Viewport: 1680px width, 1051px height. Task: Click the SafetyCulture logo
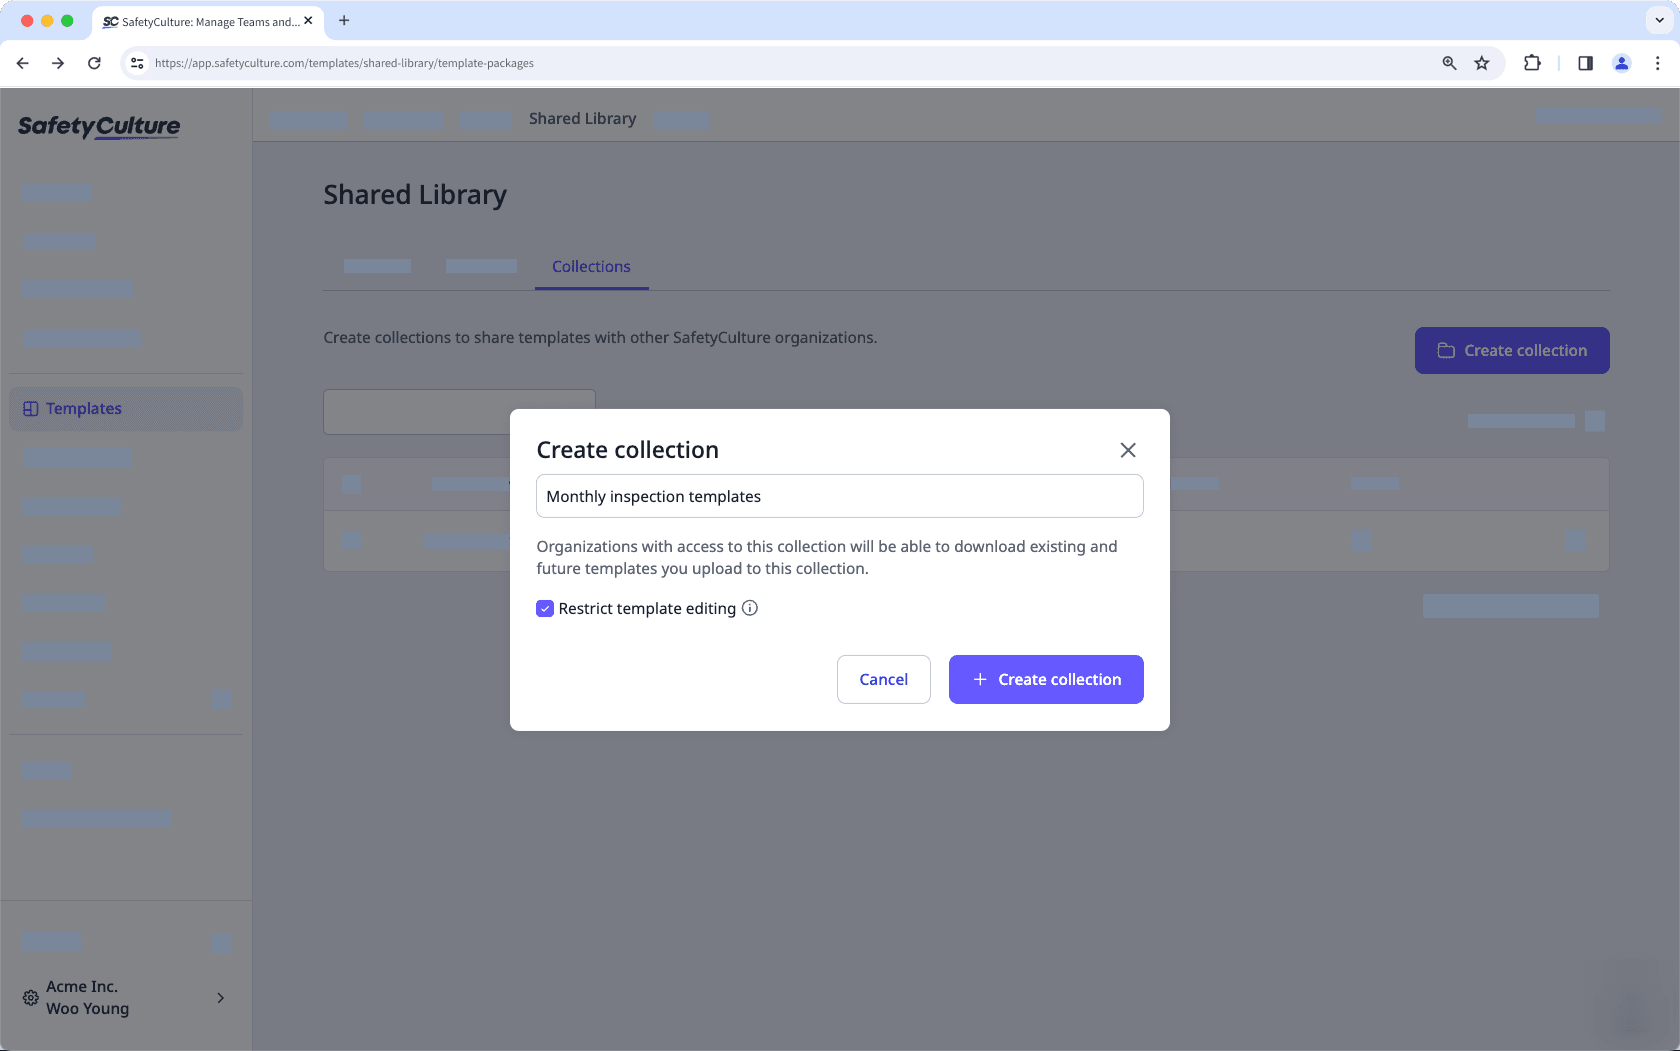pos(98,127)
